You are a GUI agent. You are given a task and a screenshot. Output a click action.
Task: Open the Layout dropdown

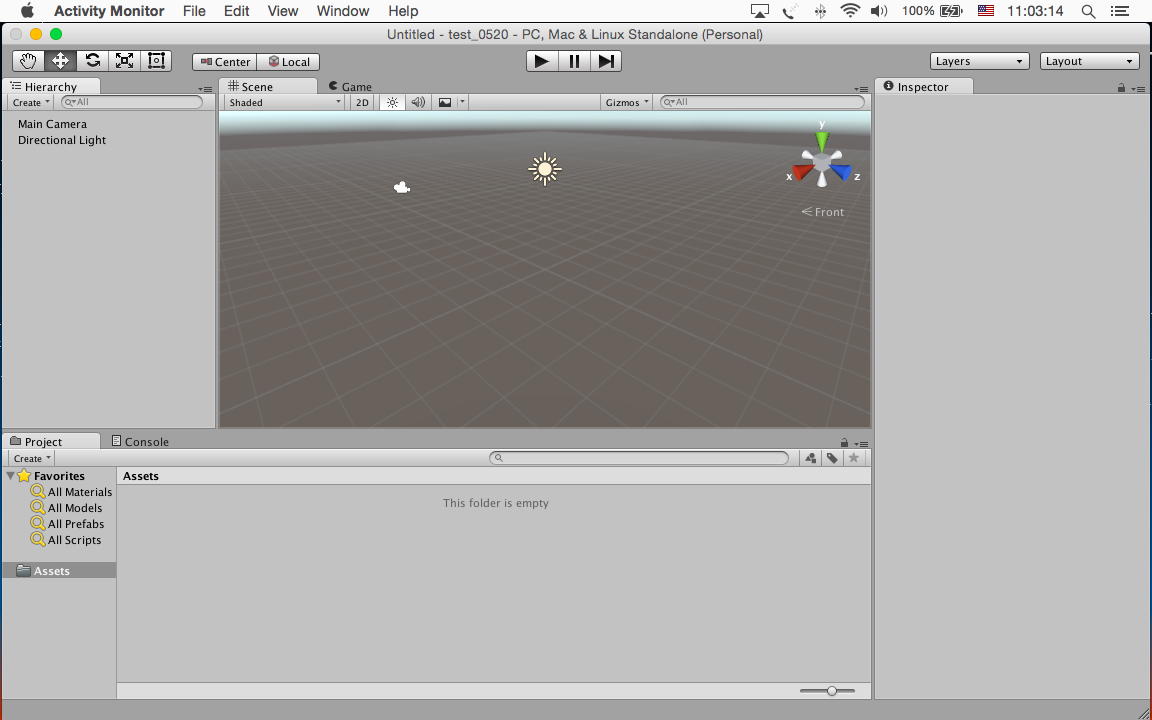click(x=1090, y=61)
